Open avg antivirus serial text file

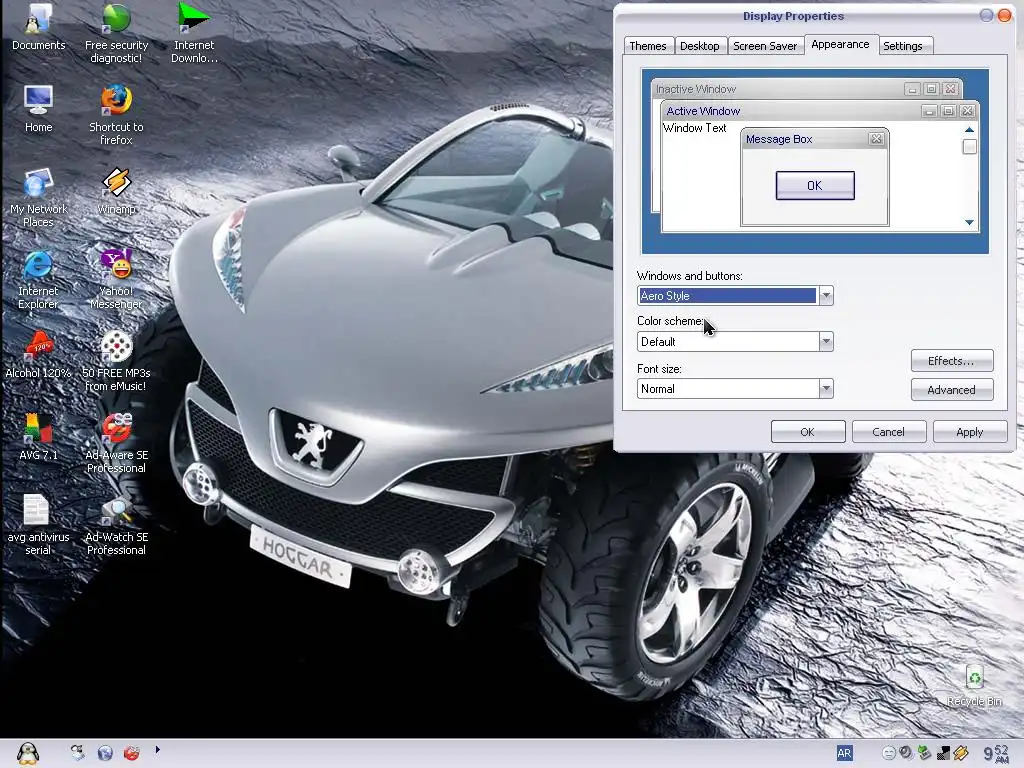coord(39,525)
